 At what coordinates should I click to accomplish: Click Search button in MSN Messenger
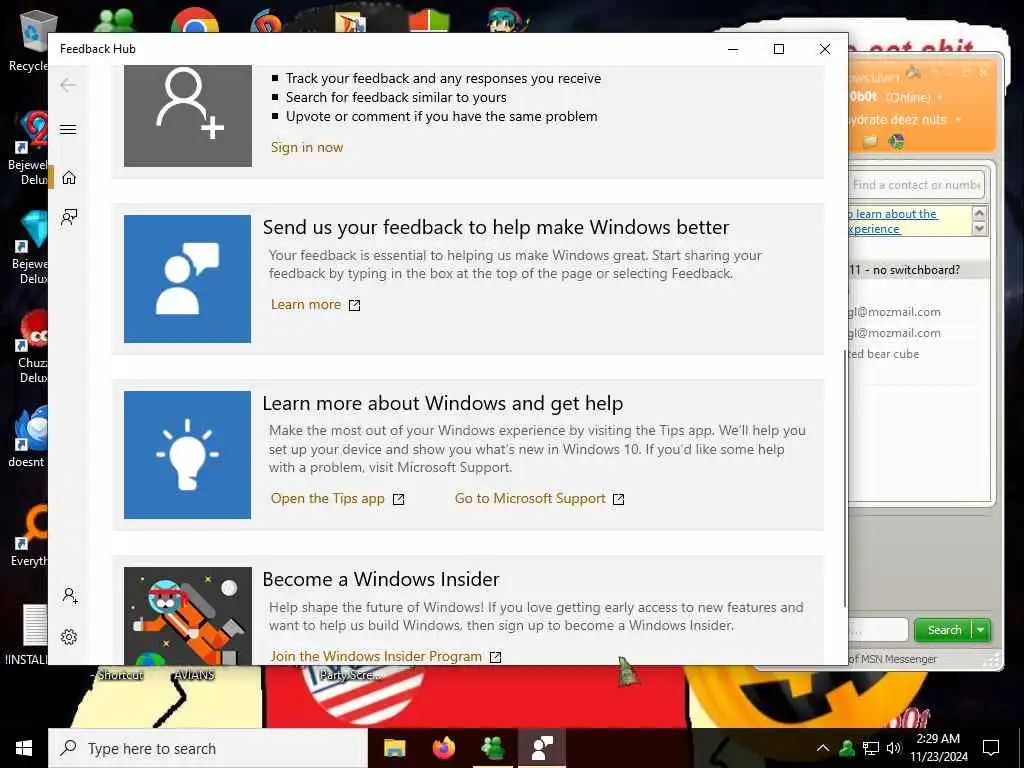944,630
